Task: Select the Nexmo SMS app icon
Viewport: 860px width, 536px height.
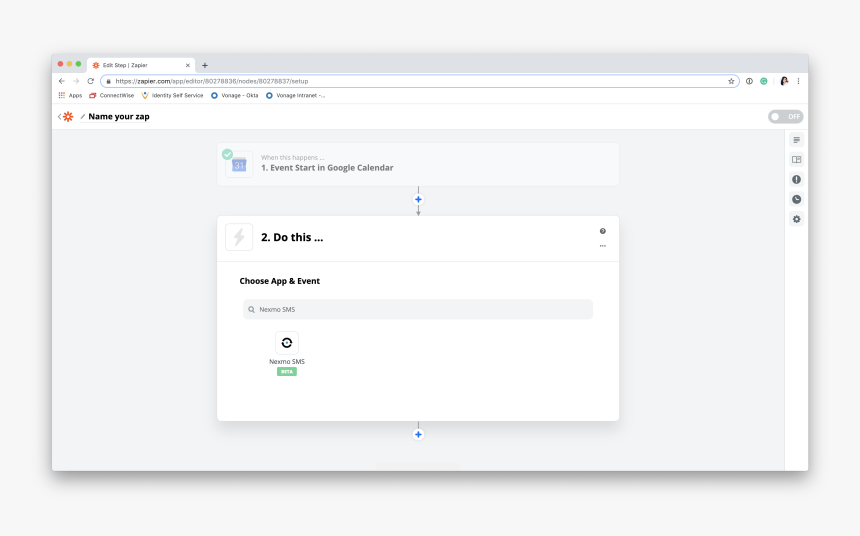Action: pyautogui.click(x=287, y=343)
